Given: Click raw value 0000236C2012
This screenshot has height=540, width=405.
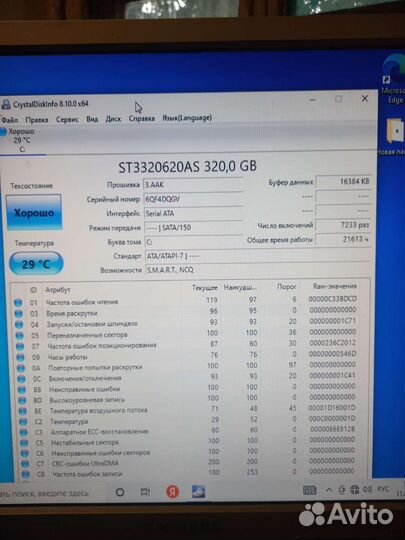Looking at the screenshot, I should [332, 343].
